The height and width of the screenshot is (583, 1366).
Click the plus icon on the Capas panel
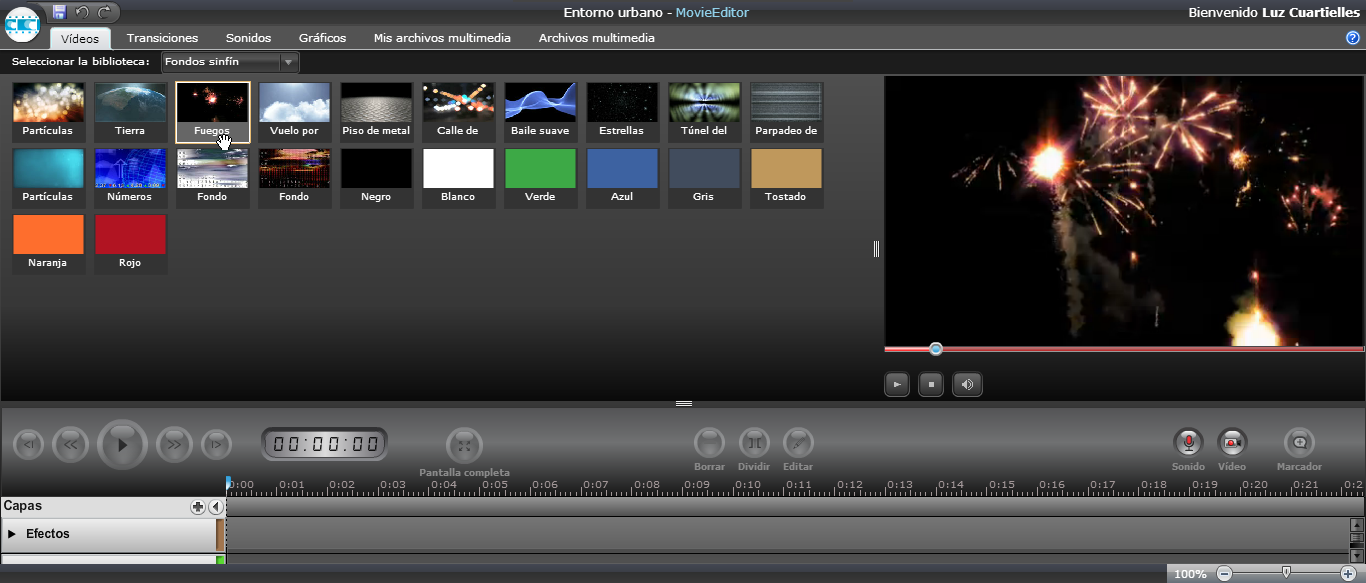(198, 506)
